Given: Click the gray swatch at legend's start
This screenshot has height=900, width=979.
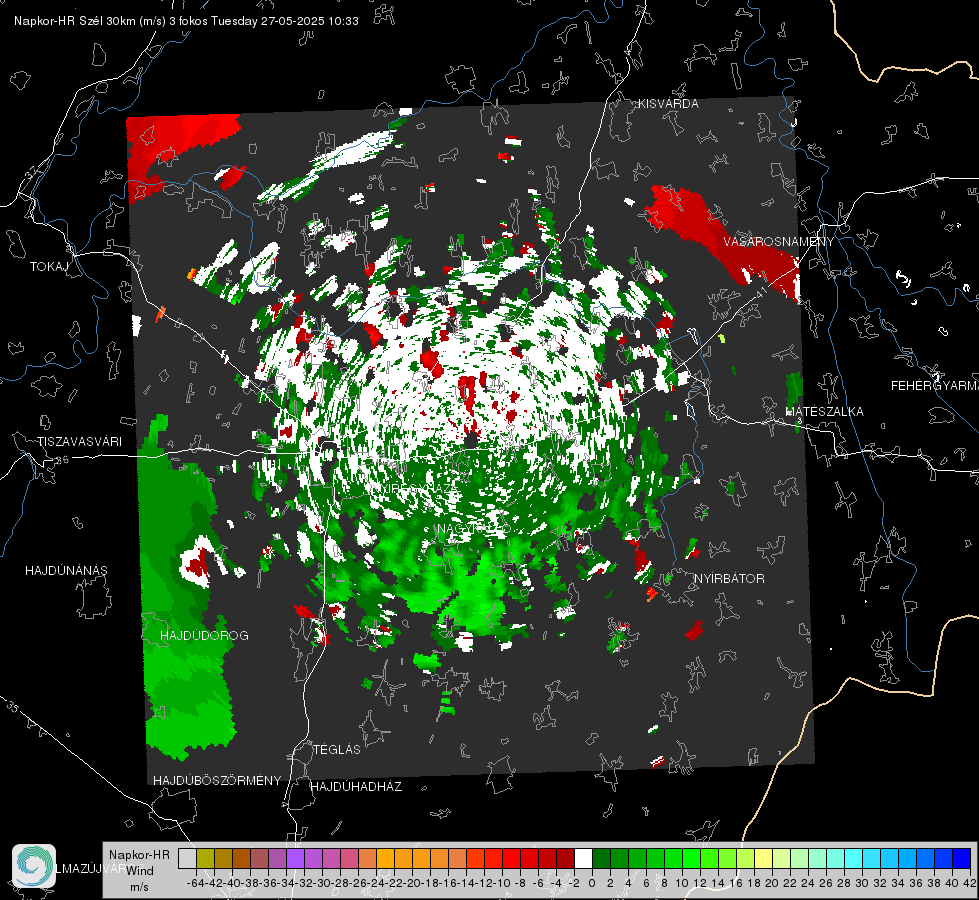Looking at the screenshot, I should pyautogui.click(x=187, y=858).
